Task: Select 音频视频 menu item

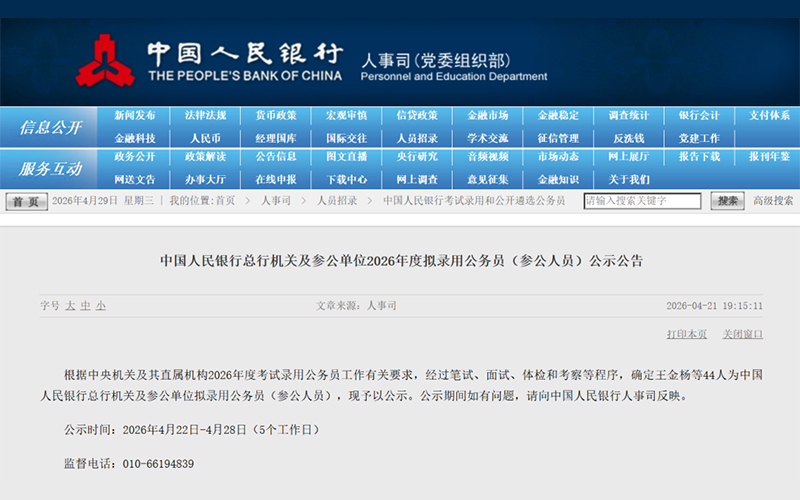Action: (488, 157)
